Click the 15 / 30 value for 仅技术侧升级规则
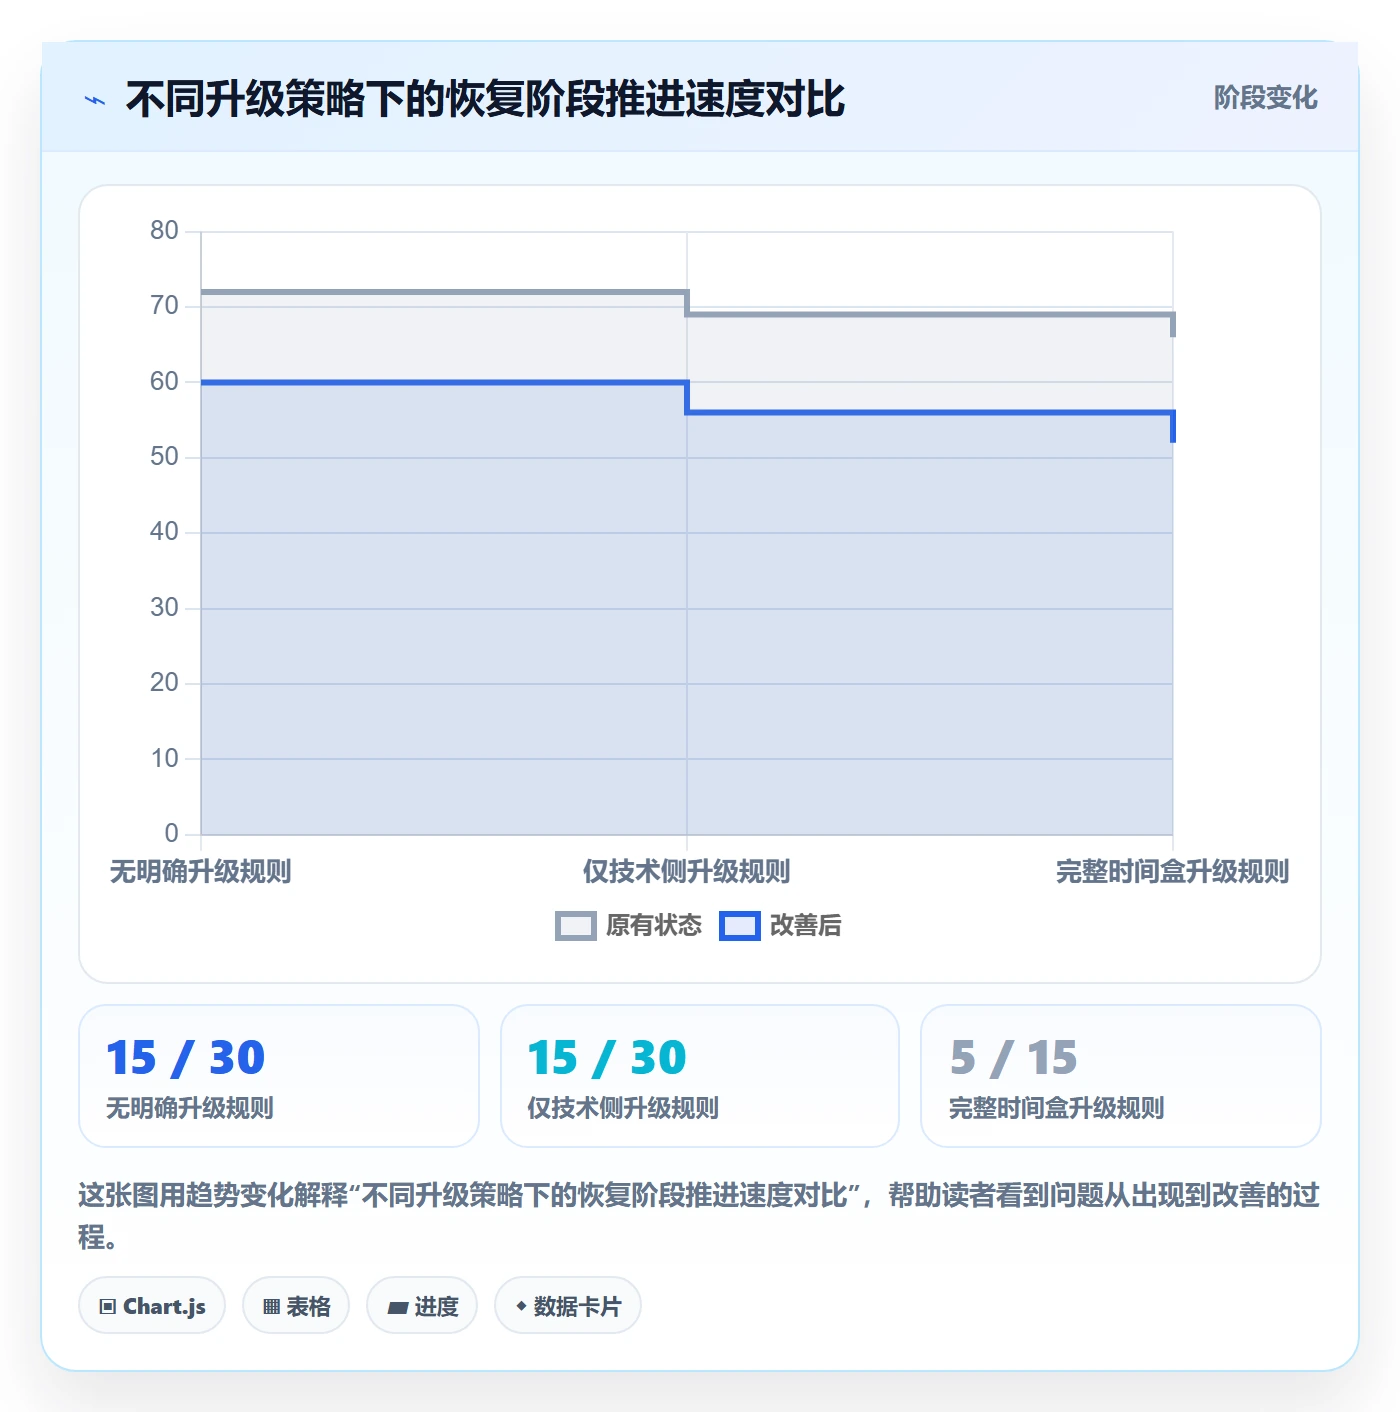The height and width of the screenshot is (1412, 1400). click(607, 1058)
